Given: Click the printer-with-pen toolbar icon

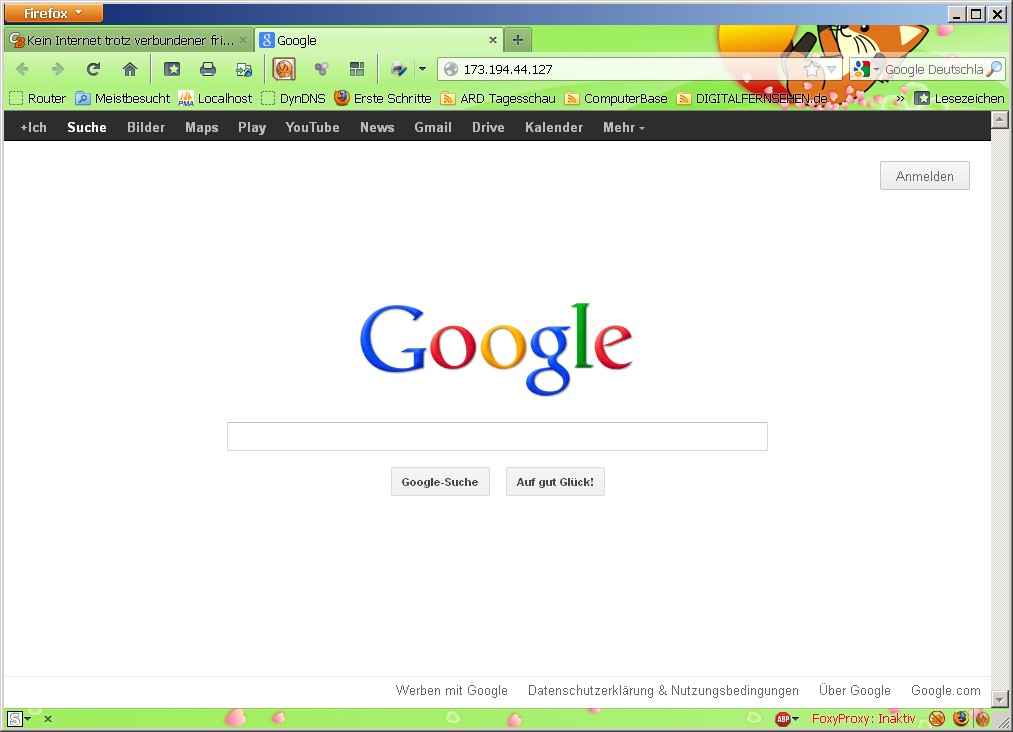Looking at the screenshot, I should (399, 69).
